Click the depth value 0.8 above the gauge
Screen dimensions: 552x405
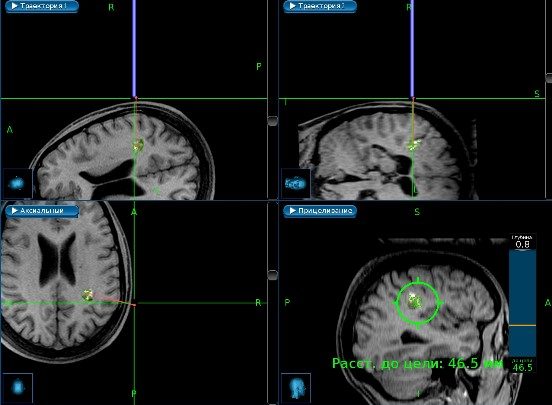(522, 244)
